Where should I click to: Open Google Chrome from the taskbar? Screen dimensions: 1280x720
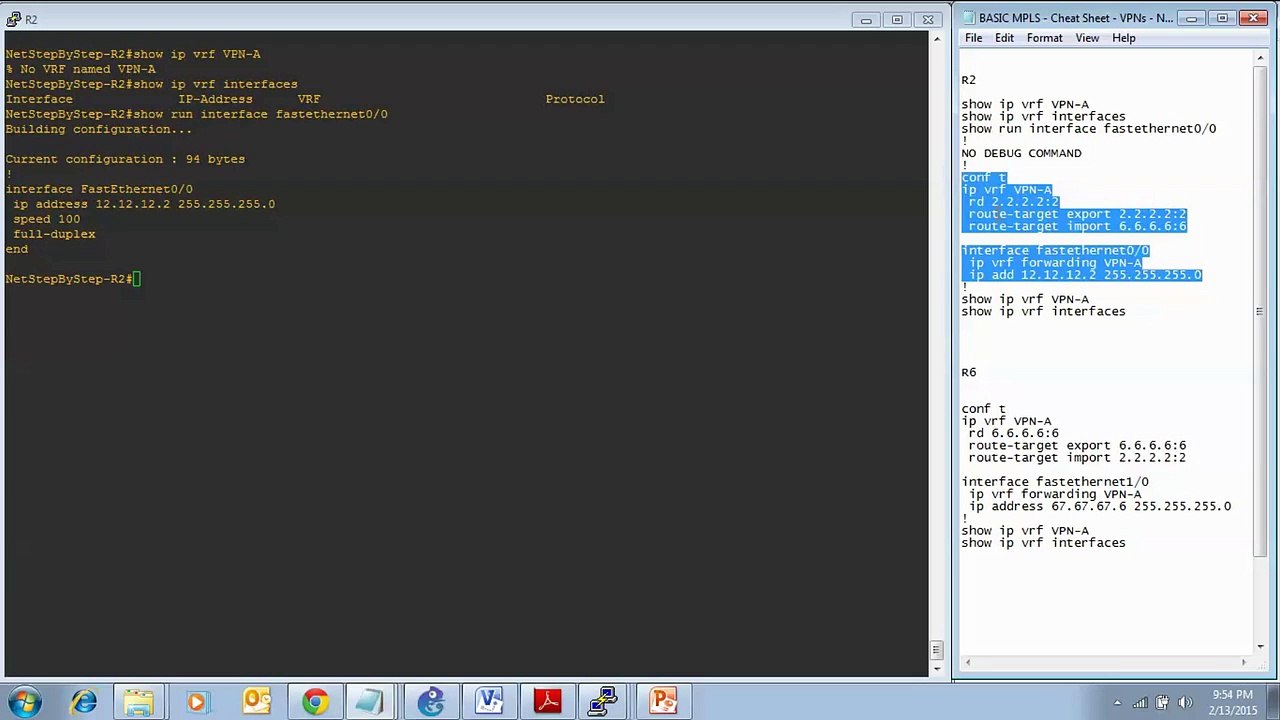314,702
